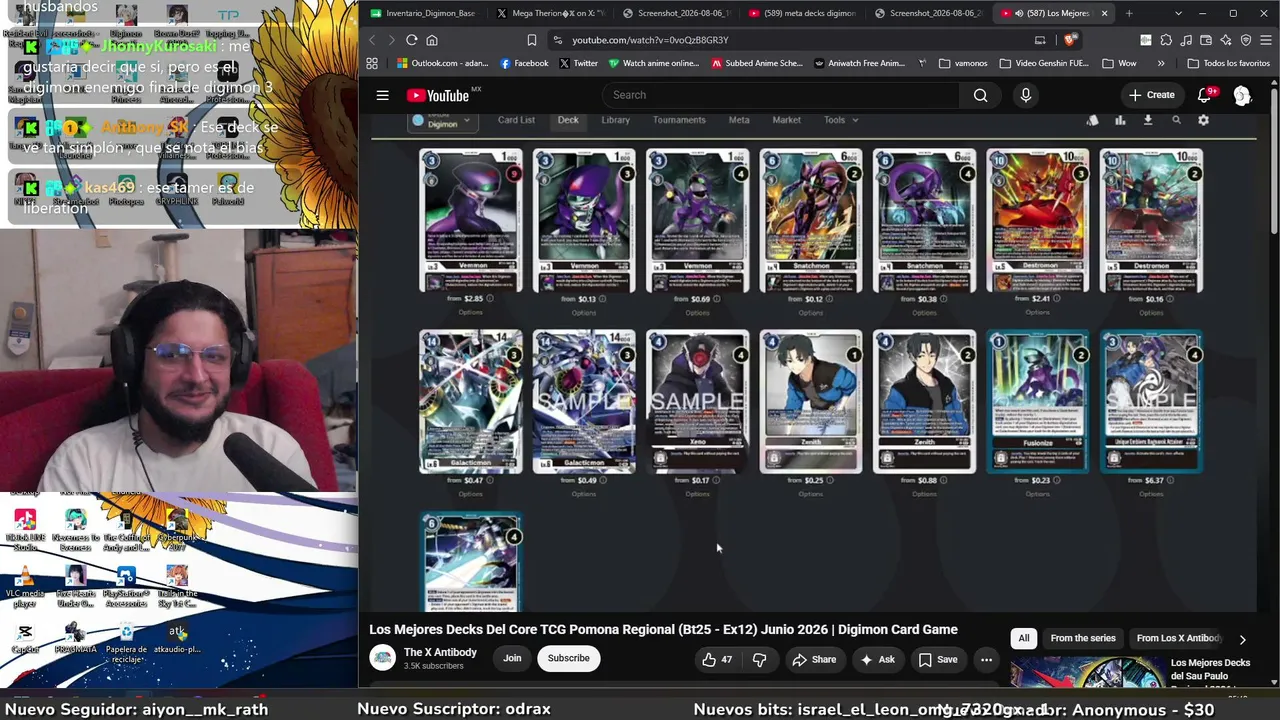1280x720 pixels.
Task: Open YouTube notifications bell
Action: (1205, 95)
